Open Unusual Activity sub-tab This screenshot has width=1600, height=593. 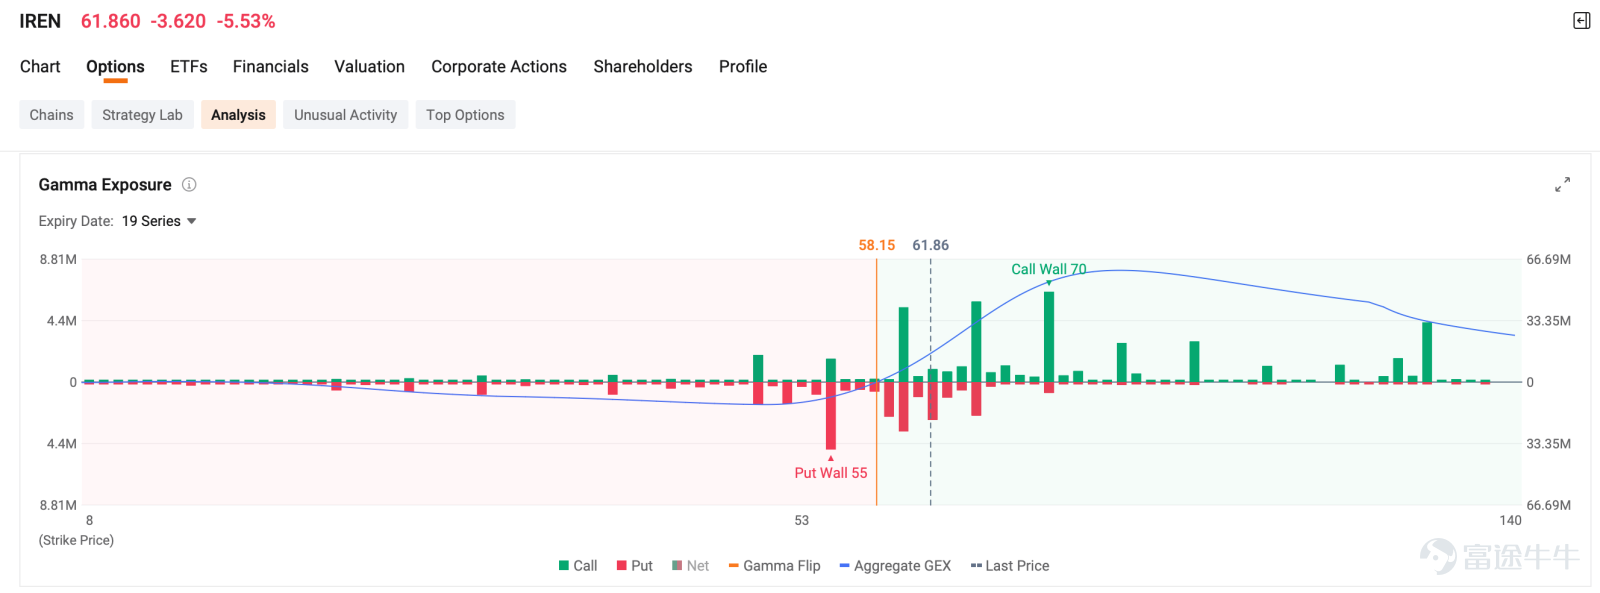pyautogui.click(x=346, y=115)
